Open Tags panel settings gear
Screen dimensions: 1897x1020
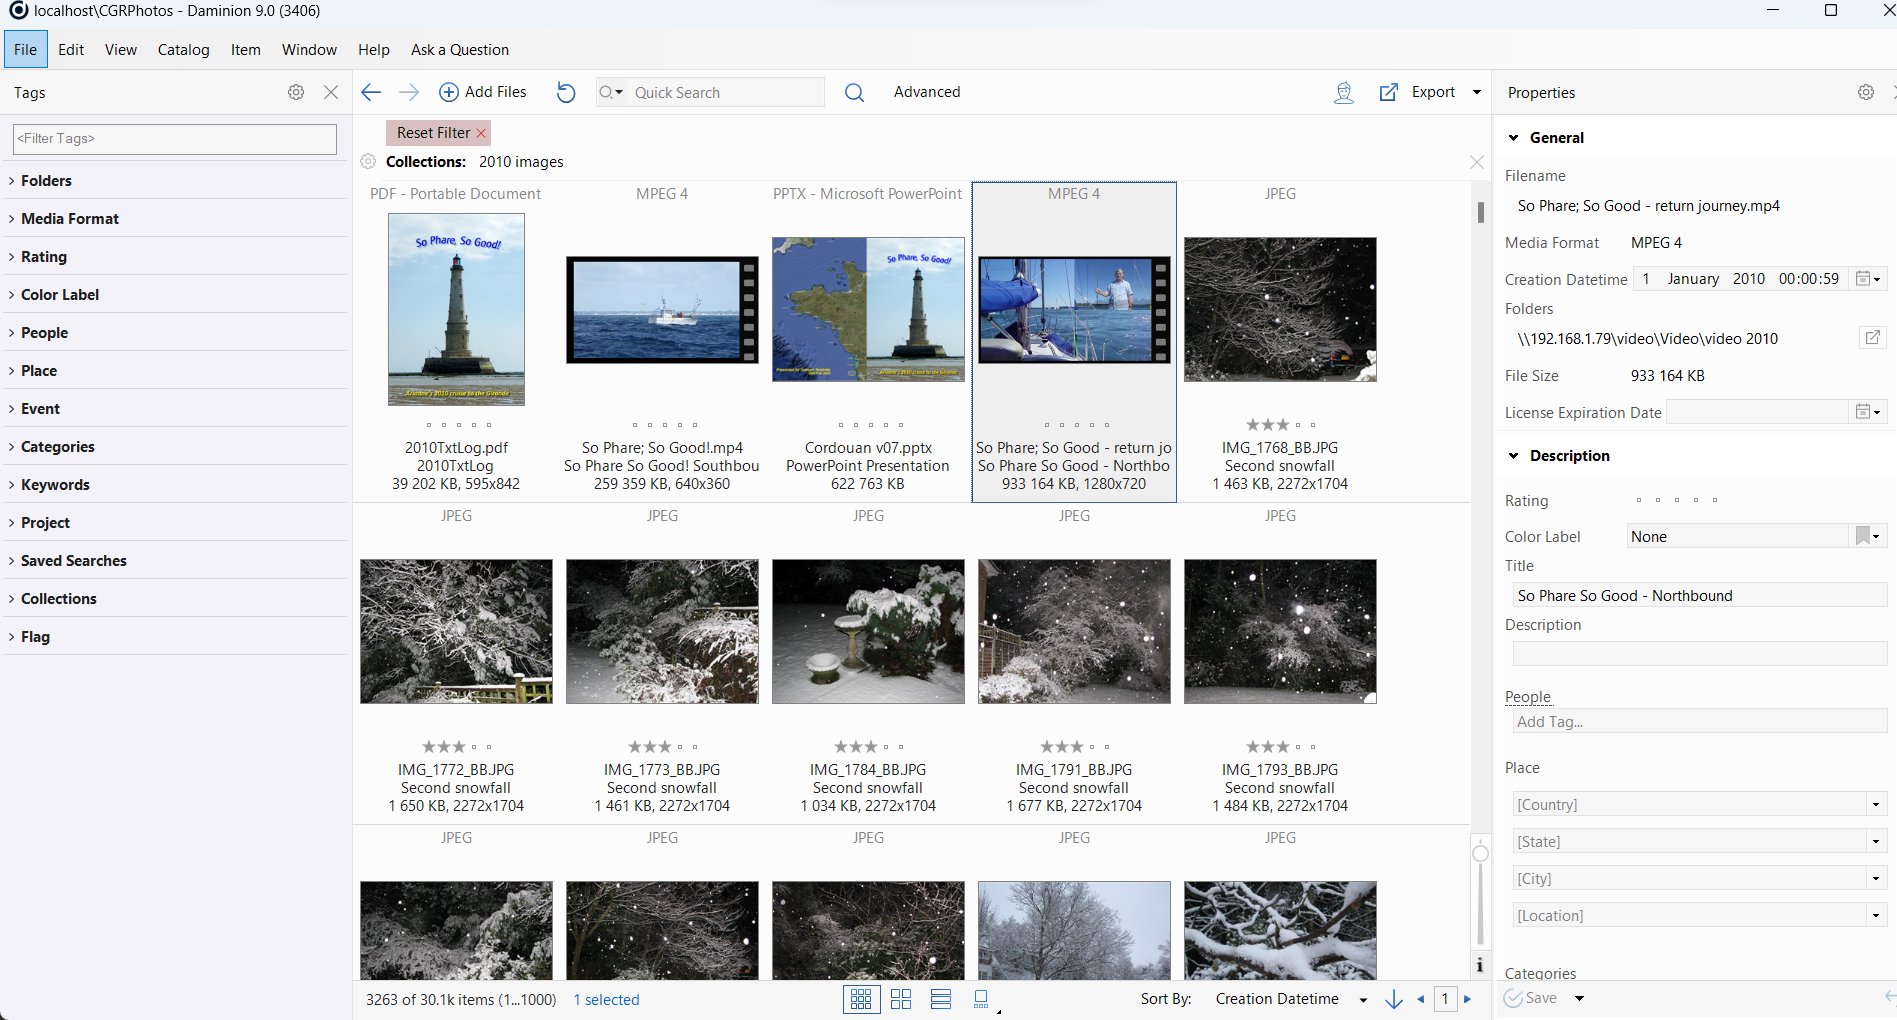[296, 92]
